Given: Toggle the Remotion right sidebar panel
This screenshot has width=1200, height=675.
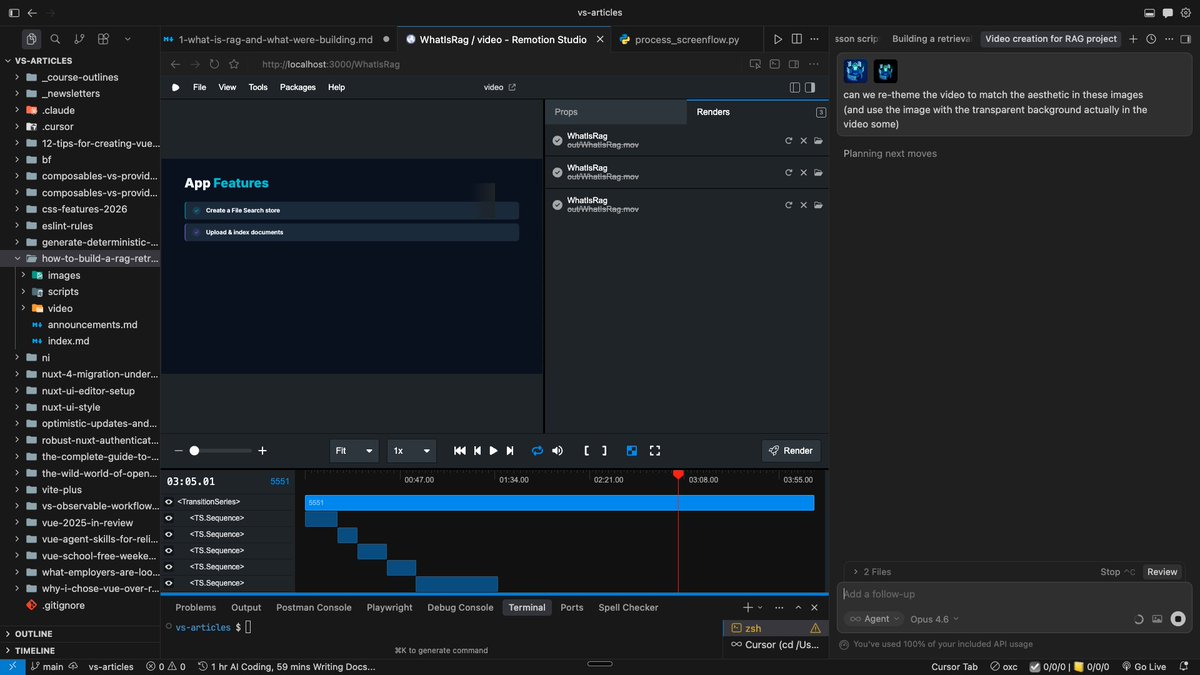Looking at the screenshot, I should click(812, 87).
